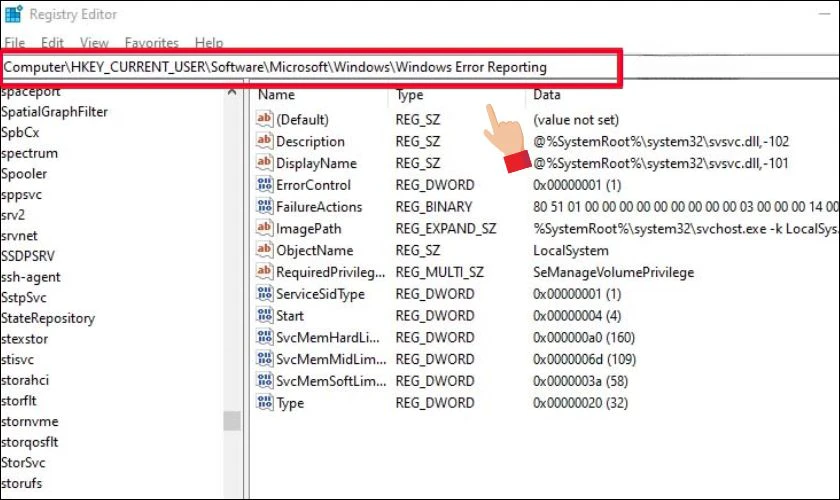Image resolution: width=840 pixels, height=500 pixels.
Task: Open the View menu
Action: 94,42
